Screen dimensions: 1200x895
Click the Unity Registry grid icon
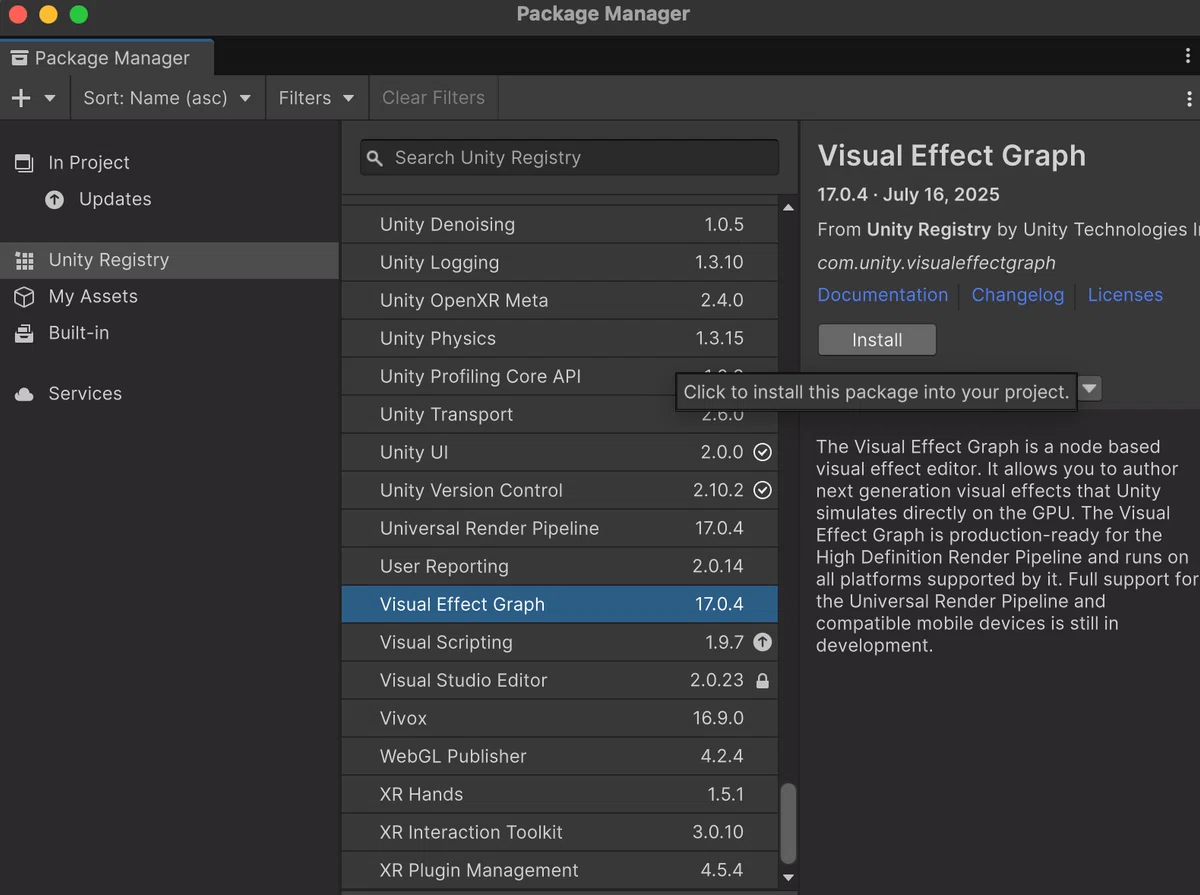24,260
